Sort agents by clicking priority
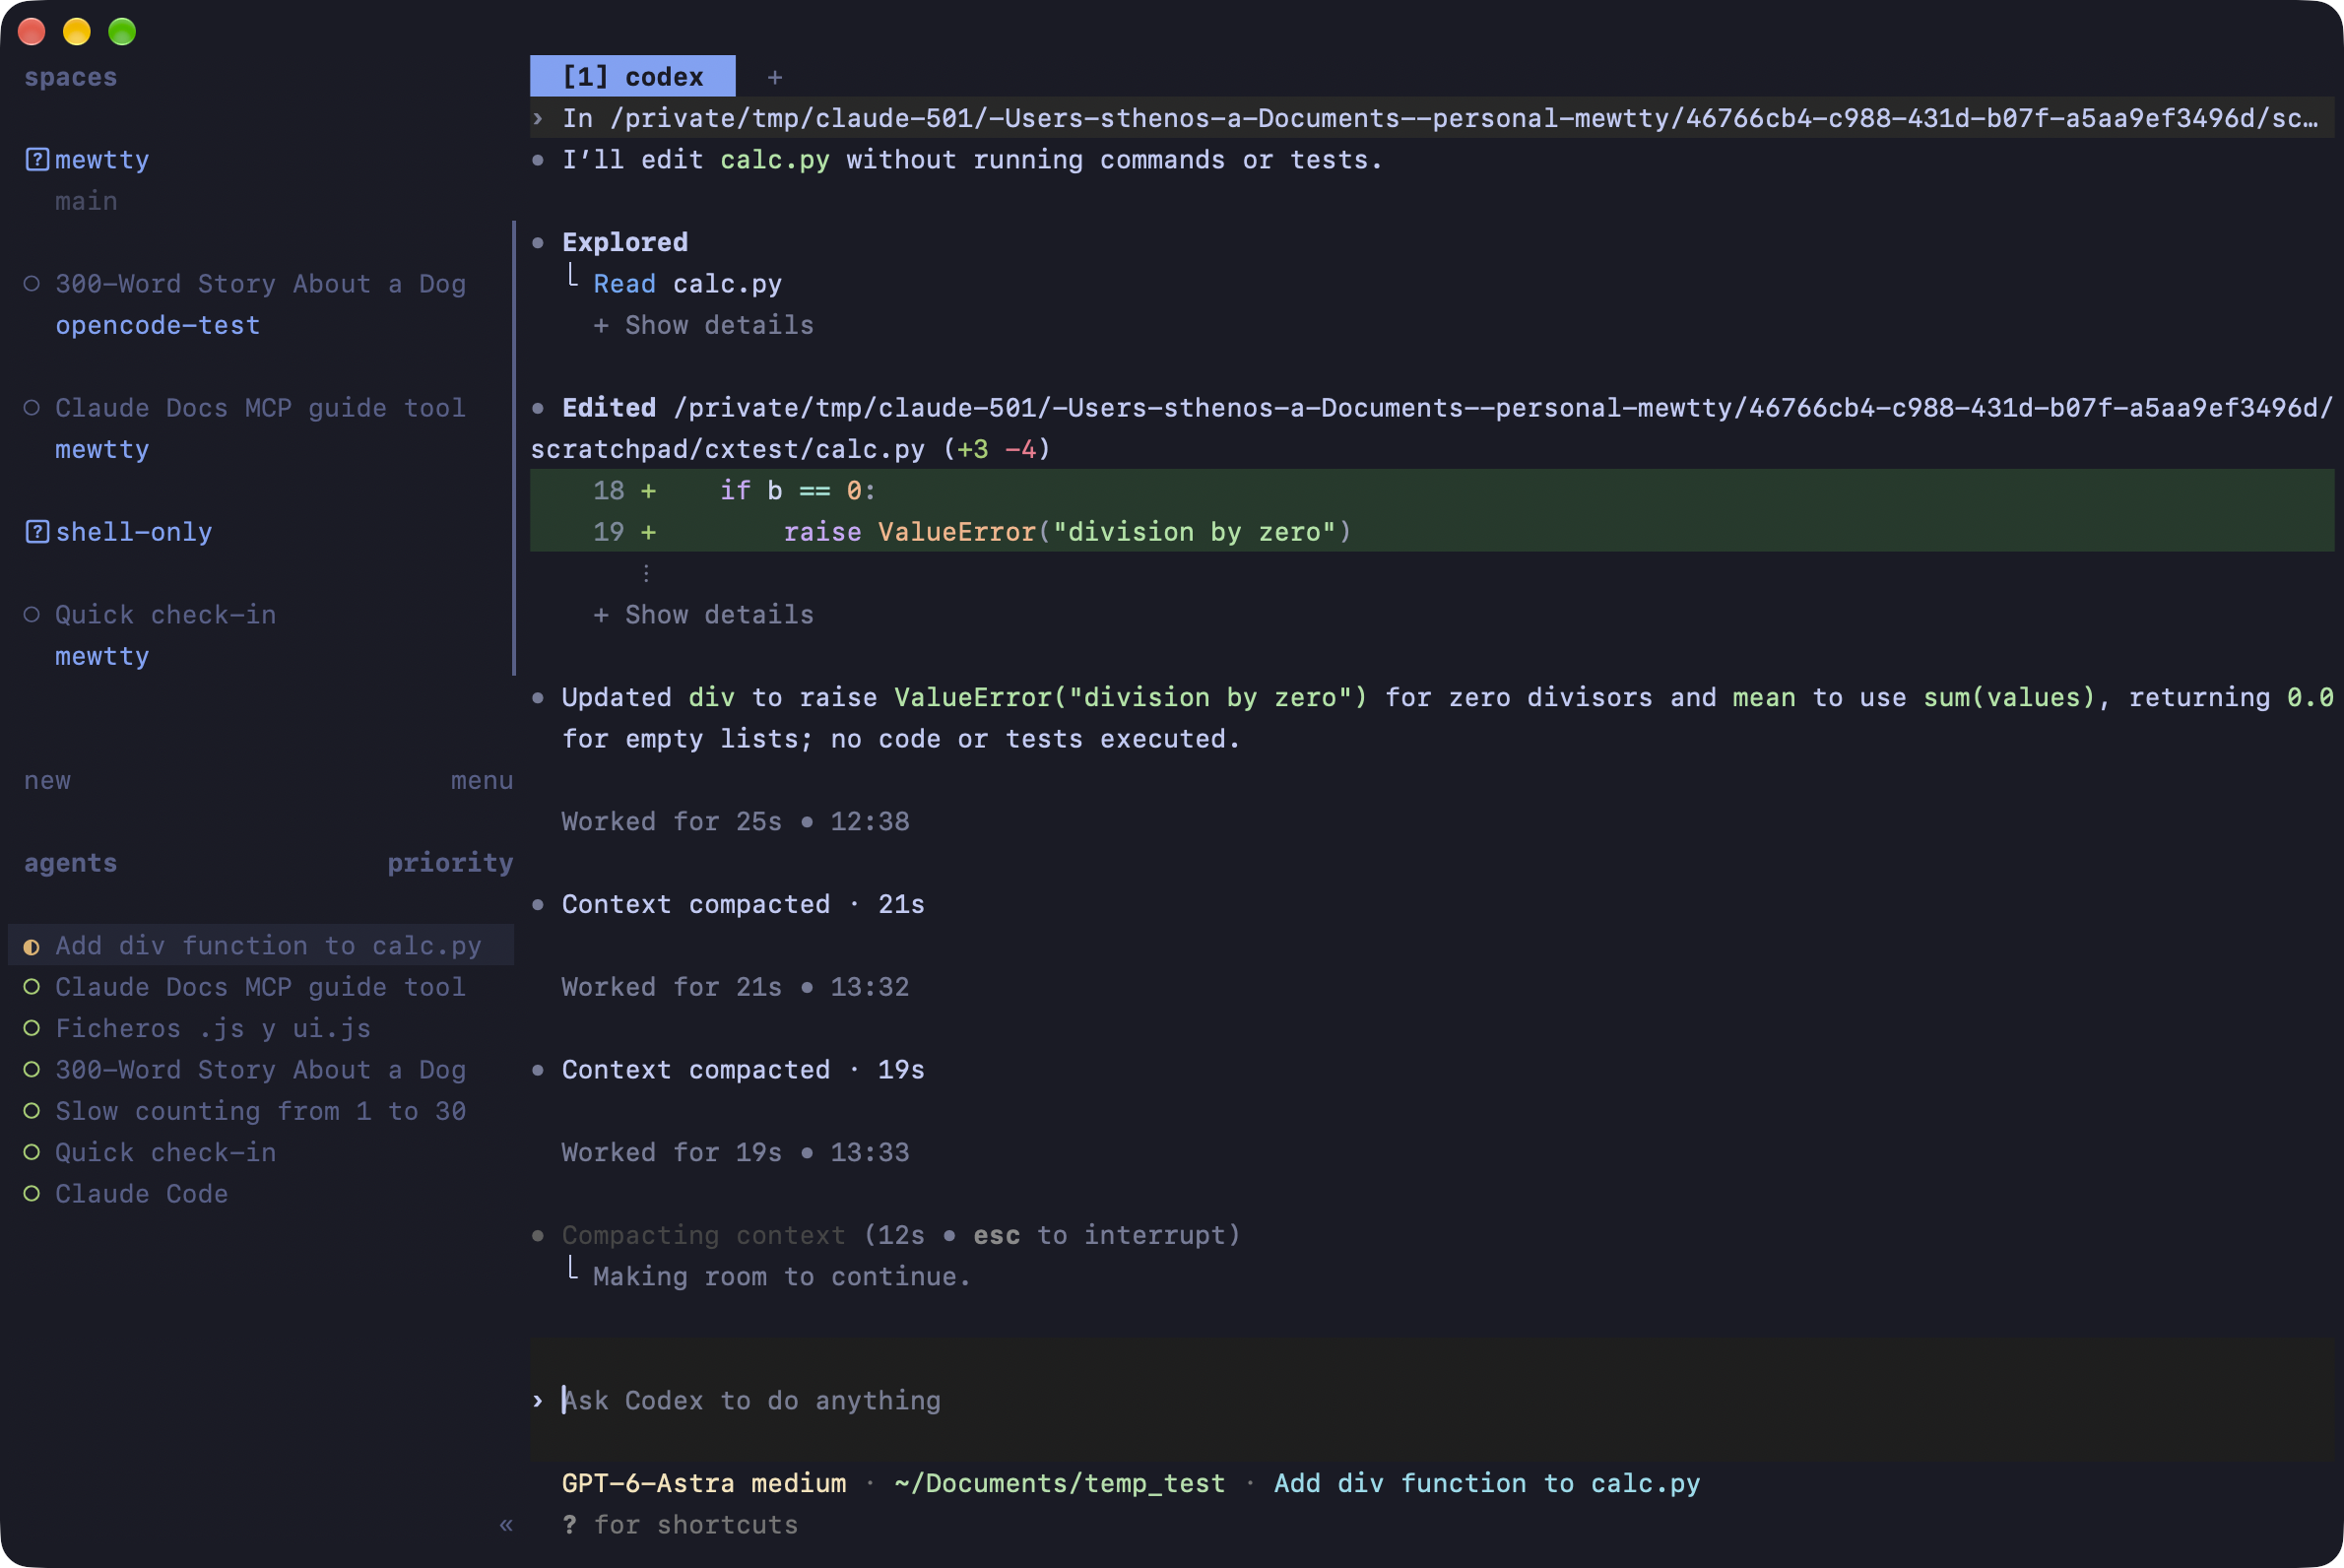 pyautogui.click(x=450, y=863)
